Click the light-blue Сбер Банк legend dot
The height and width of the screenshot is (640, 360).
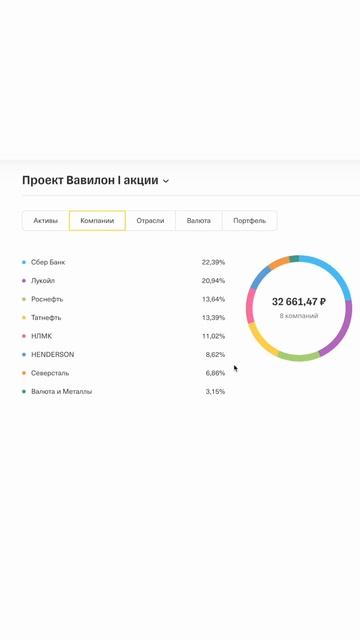coord(24,262)
